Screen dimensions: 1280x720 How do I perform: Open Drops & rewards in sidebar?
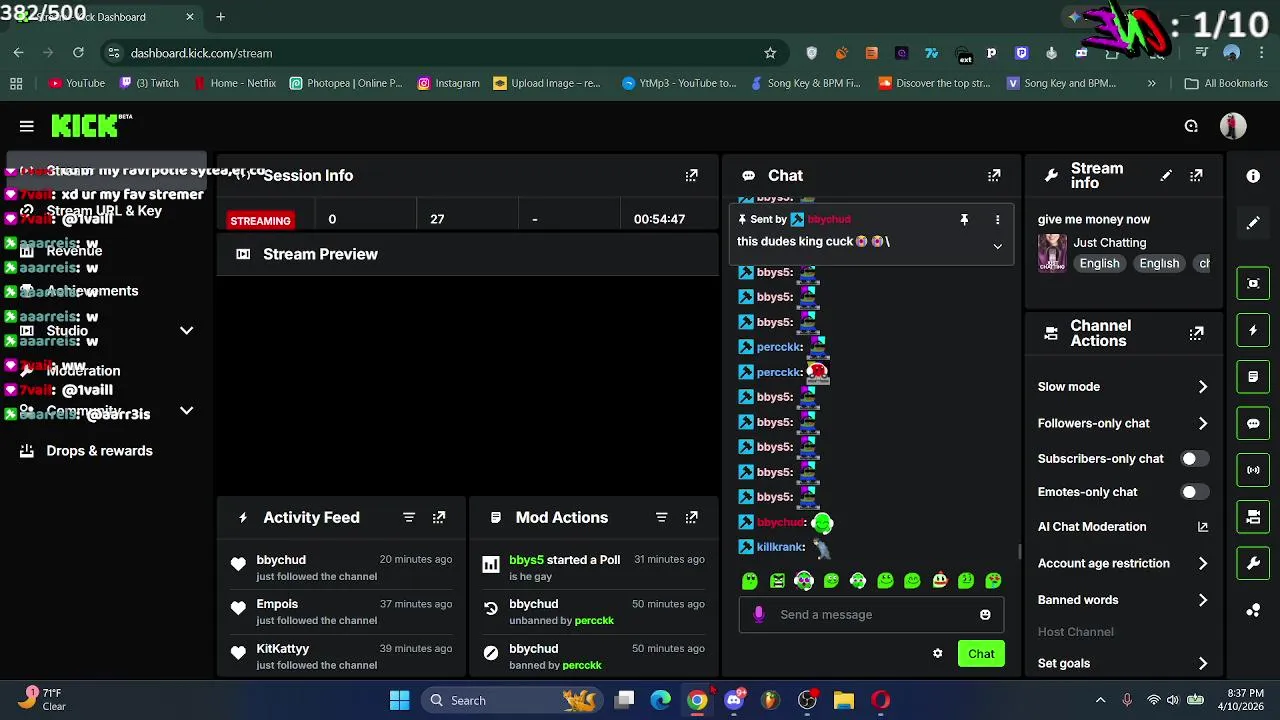[x=107, y=451]
